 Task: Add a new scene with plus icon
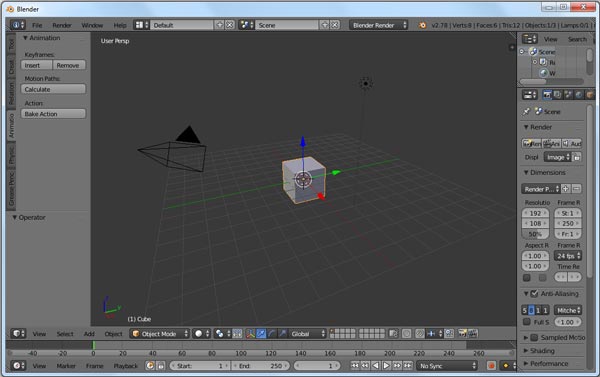coord(324,25)
